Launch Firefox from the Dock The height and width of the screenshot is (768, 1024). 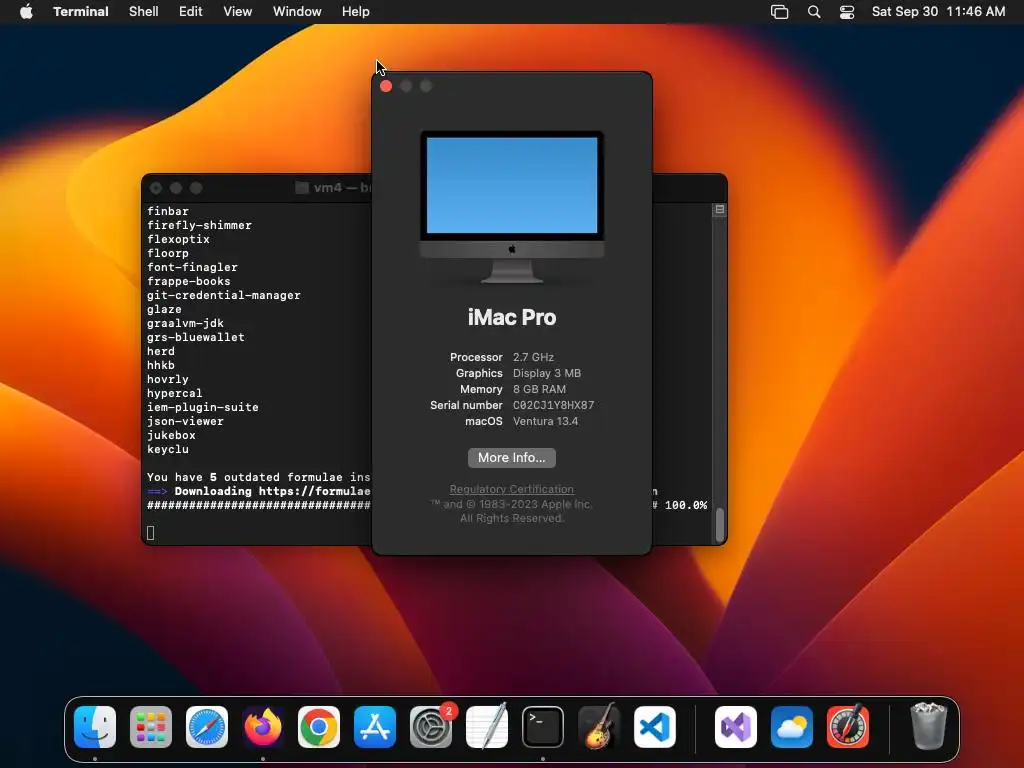coord(263,727)
